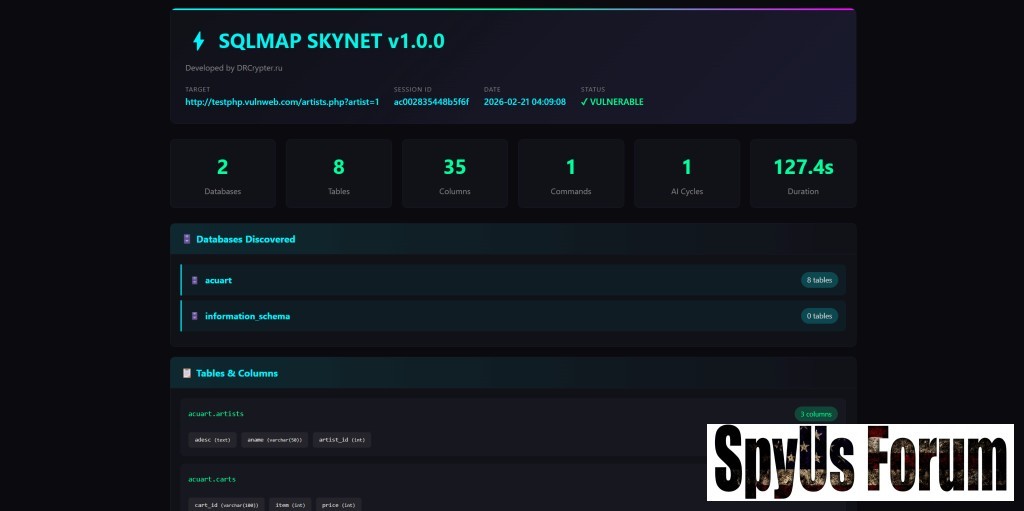The width and height of the screenshot is (1024, 511).
Task: Select the acuart.carts table heading
Action: pos(212,479)
